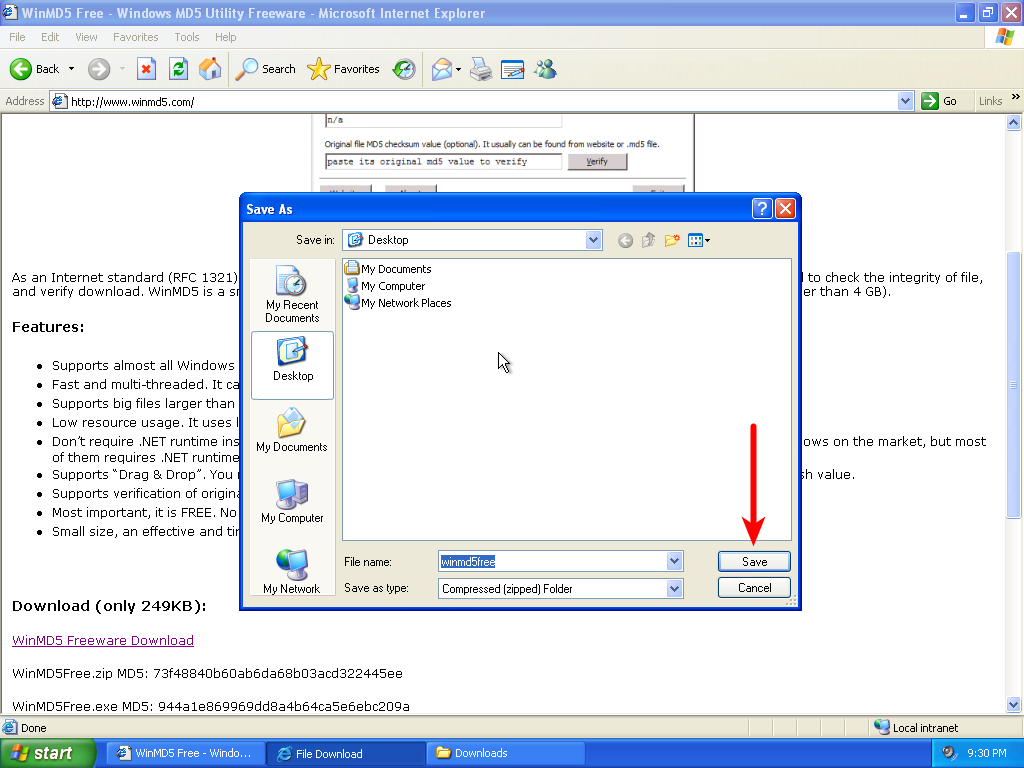
Task: Select My Network Places in file list
Action: tap(398, 303)
